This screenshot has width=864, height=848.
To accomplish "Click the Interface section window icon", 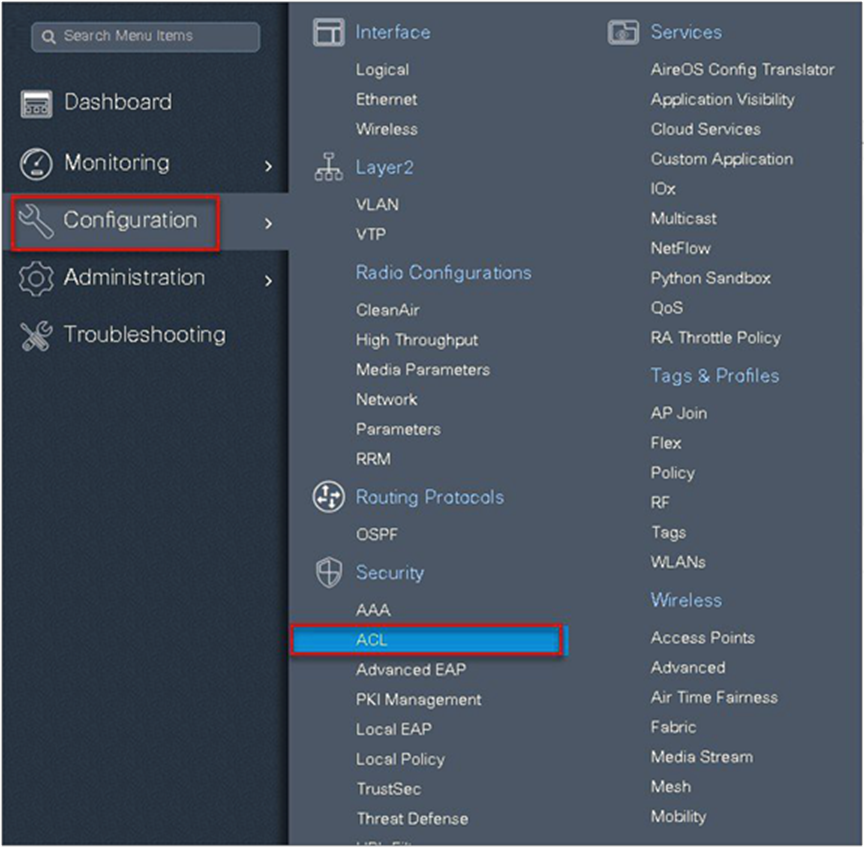I will coord(328,33).
